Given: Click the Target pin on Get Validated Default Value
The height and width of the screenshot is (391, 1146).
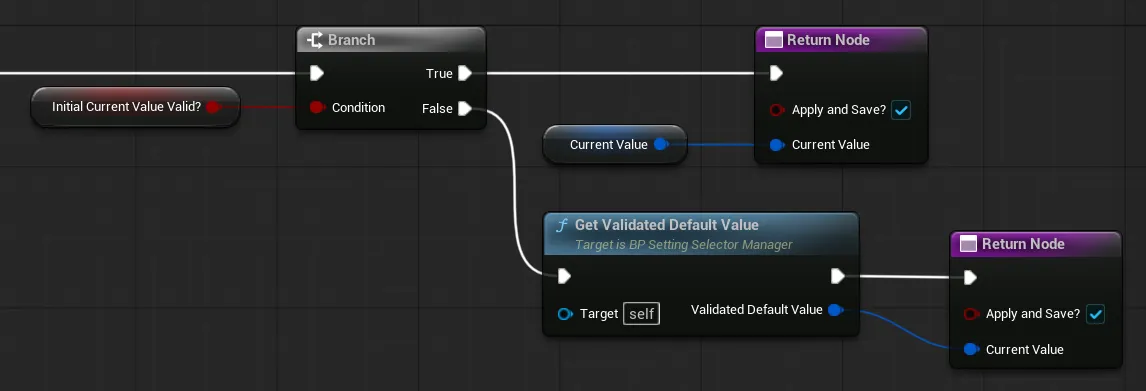Looking at the screenshot, I should click(x=565, y=314).
